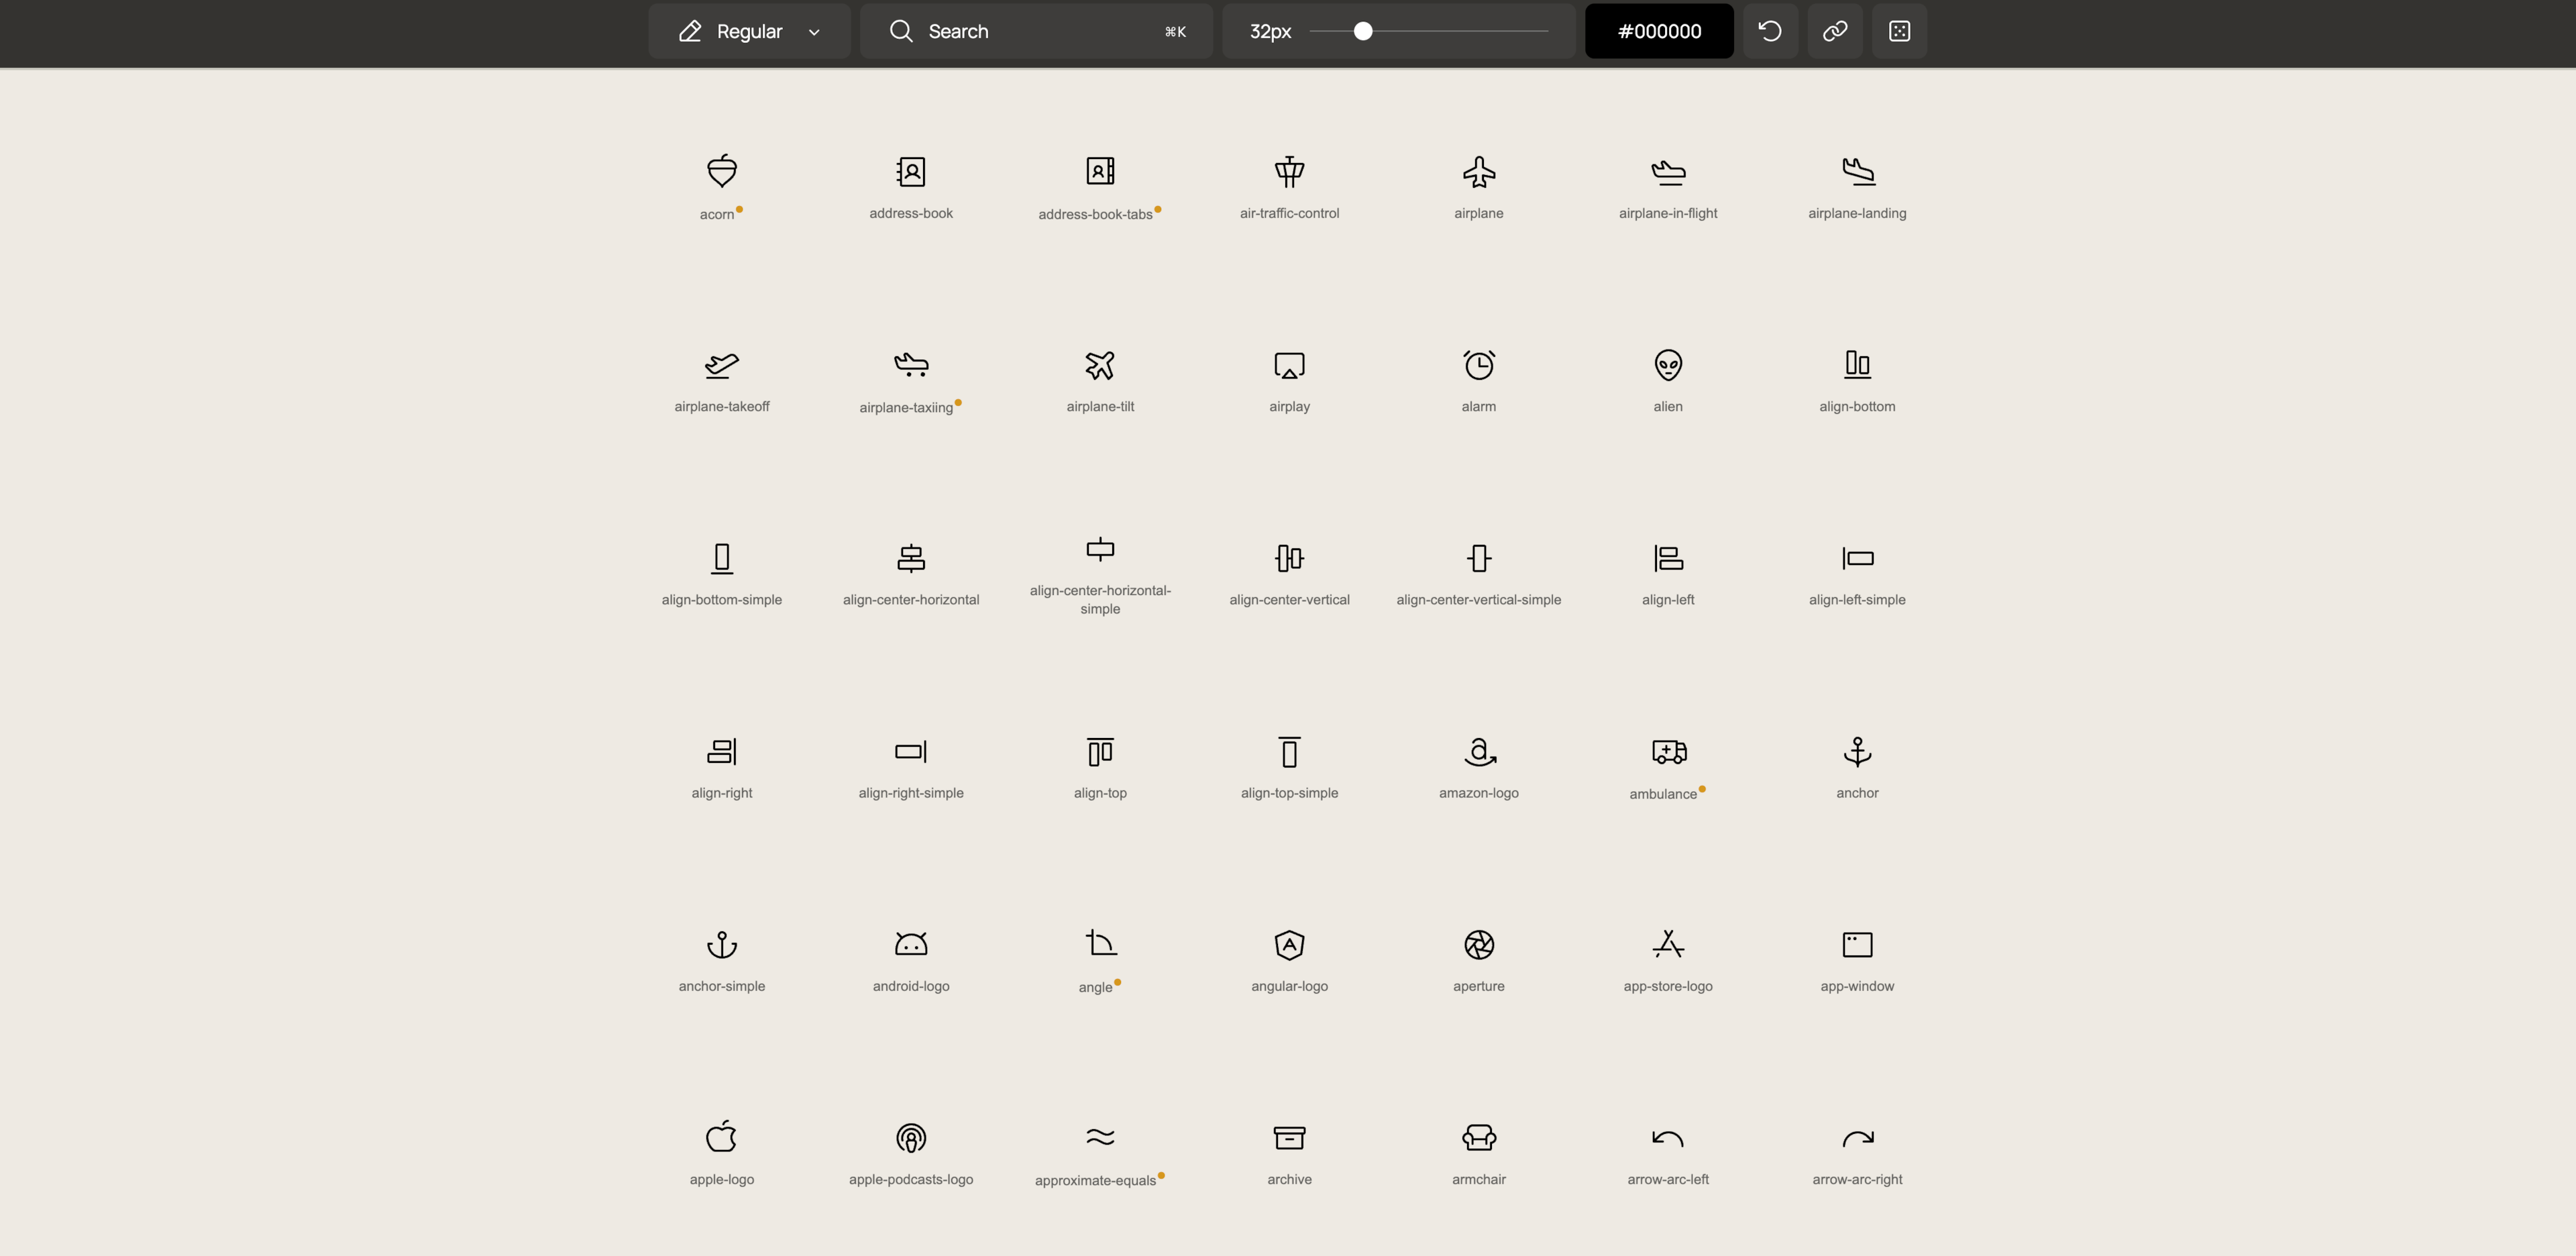
Task: Click inside the Search field
Action: point(1010,31)
